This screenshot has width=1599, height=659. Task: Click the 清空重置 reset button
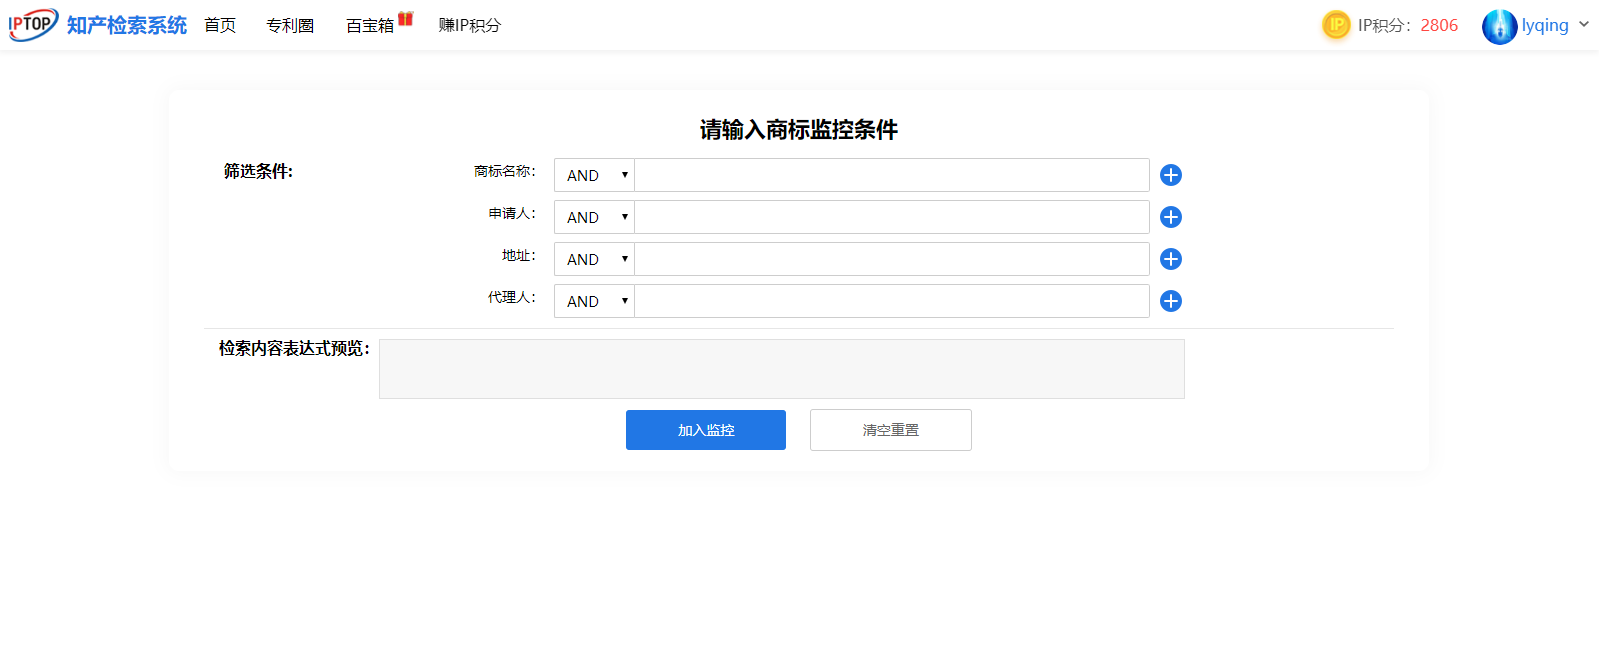890,430
